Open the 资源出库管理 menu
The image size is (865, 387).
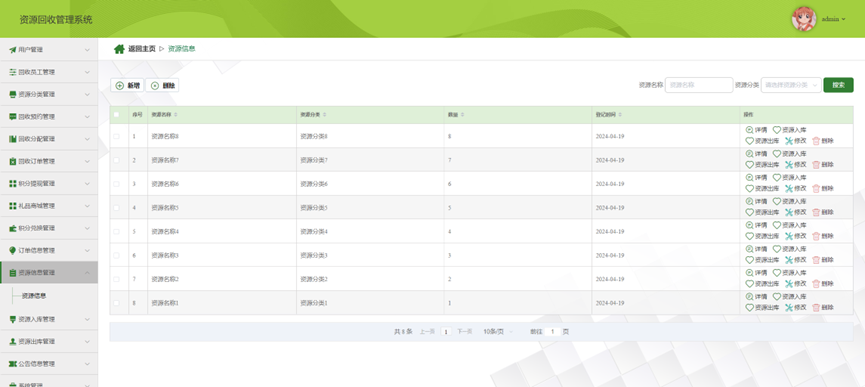(x=49, y=342)
